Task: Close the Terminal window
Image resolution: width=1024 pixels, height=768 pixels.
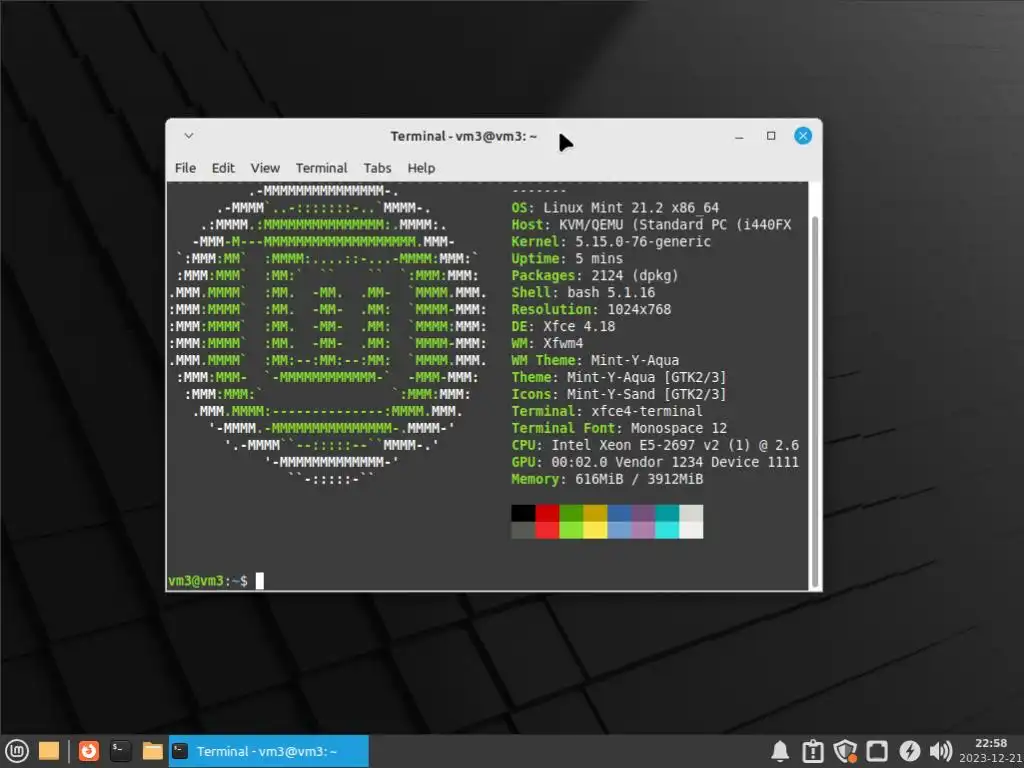Action: pos(803,136)
